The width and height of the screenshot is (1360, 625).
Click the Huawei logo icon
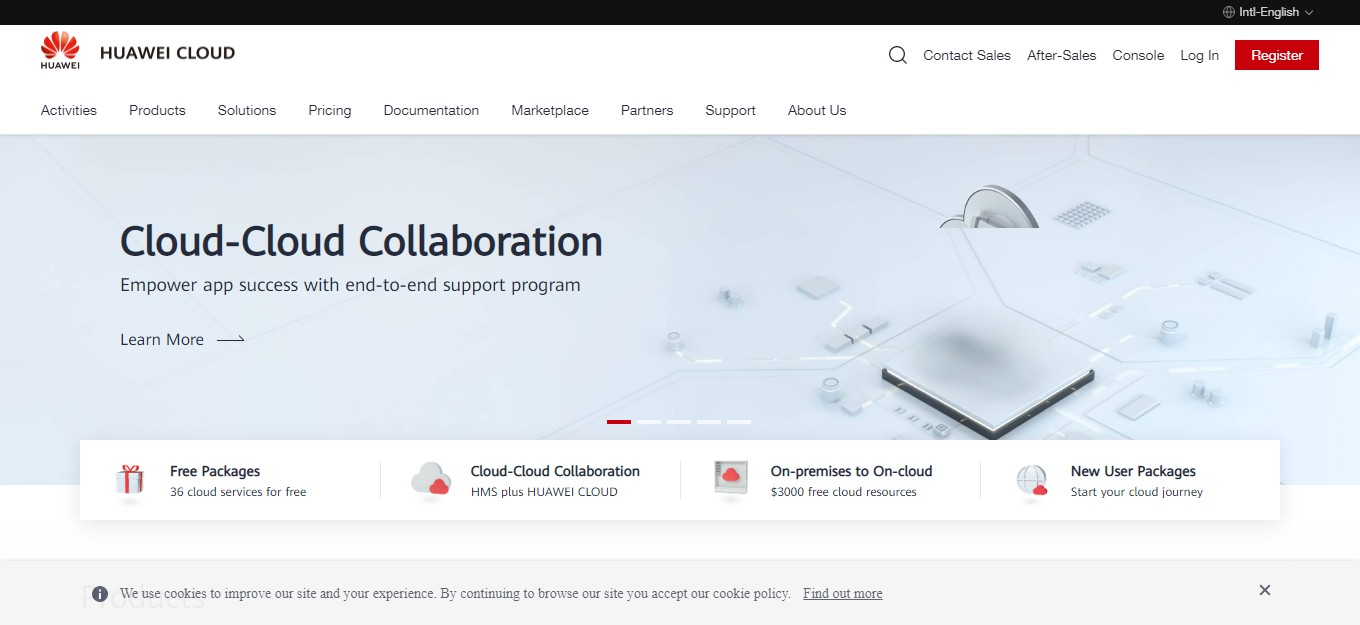point(60,51)
